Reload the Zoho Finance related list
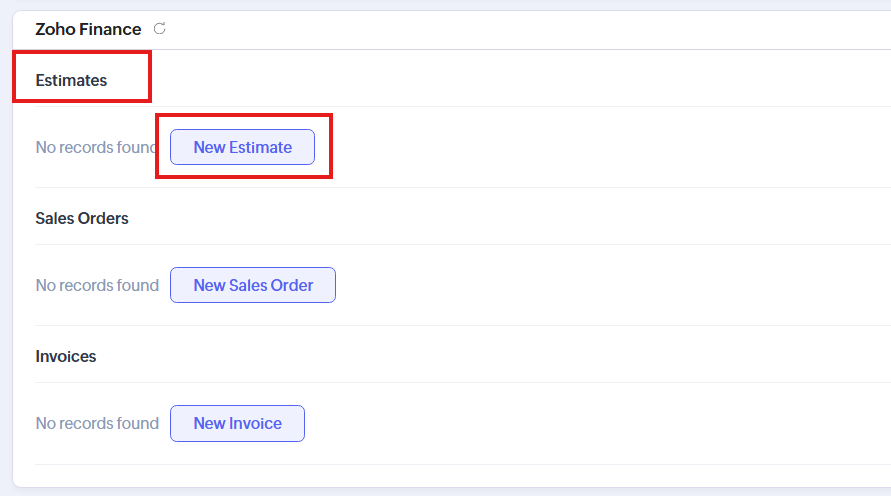 160,29
